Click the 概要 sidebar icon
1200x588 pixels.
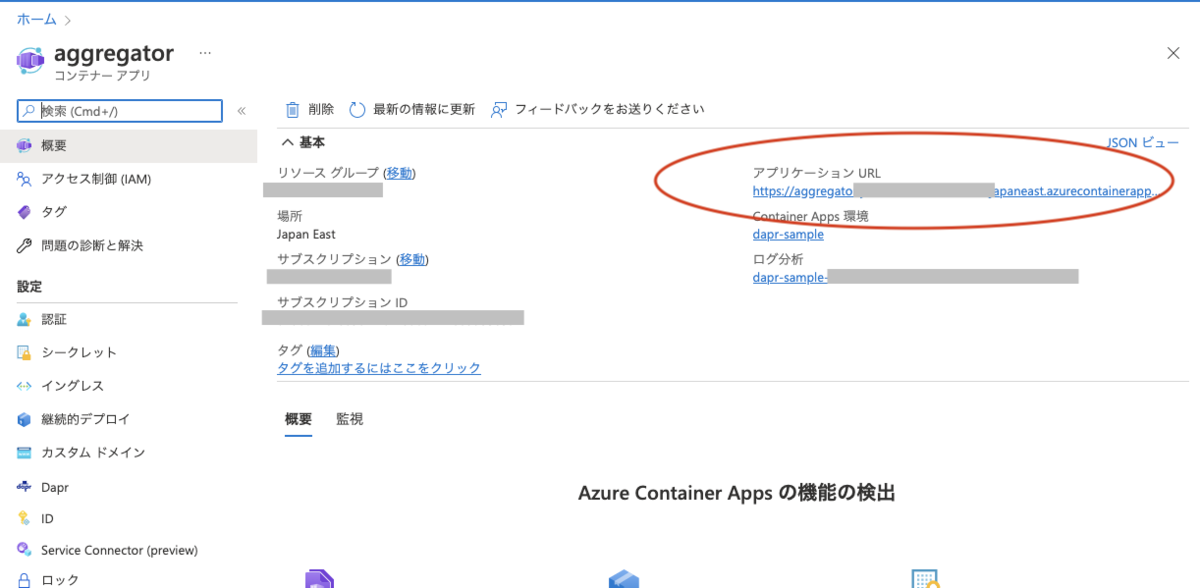pos(25,146)
